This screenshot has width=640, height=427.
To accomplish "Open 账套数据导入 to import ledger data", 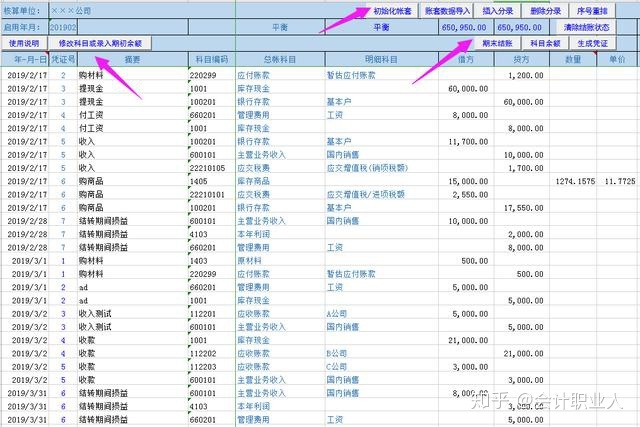I will 447,11.
